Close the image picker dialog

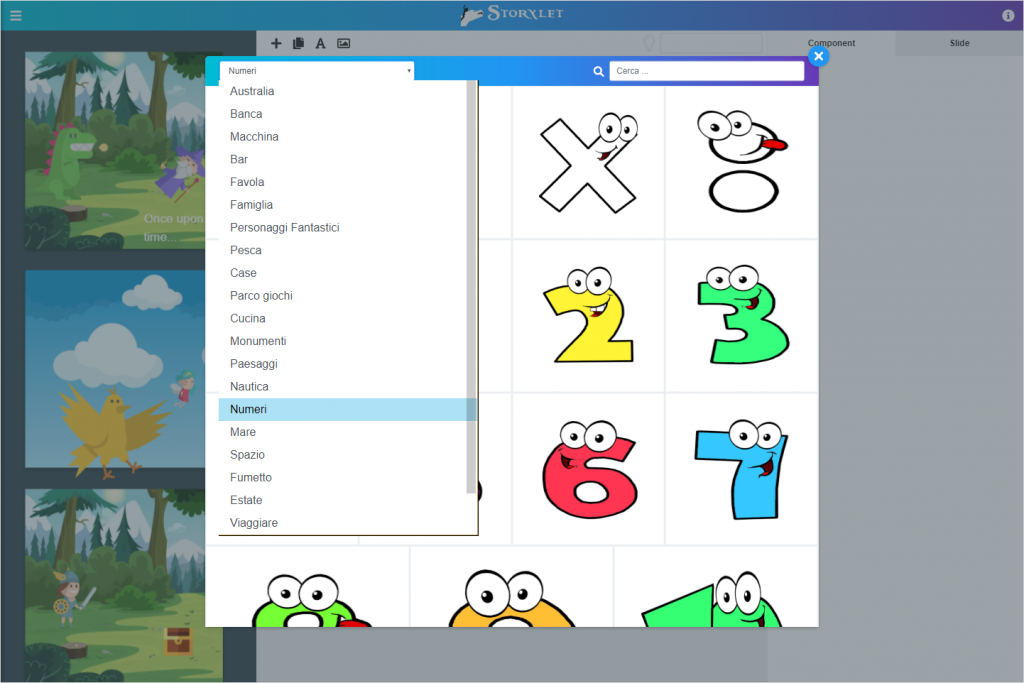pyautogui.click(x=818, y=57)
